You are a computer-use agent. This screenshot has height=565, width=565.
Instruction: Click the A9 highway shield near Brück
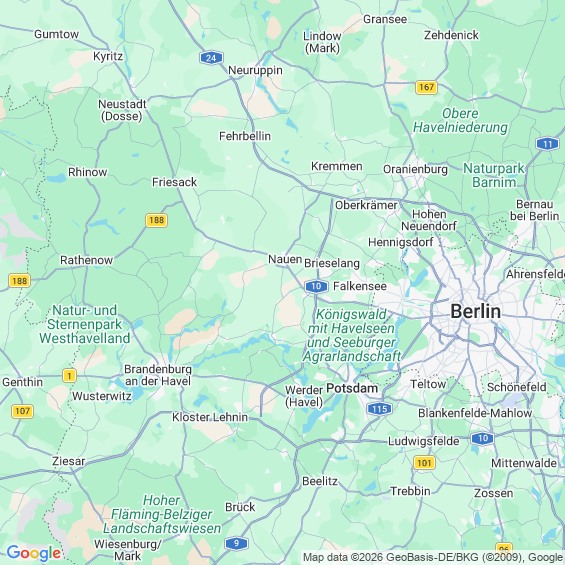(236, 543)
